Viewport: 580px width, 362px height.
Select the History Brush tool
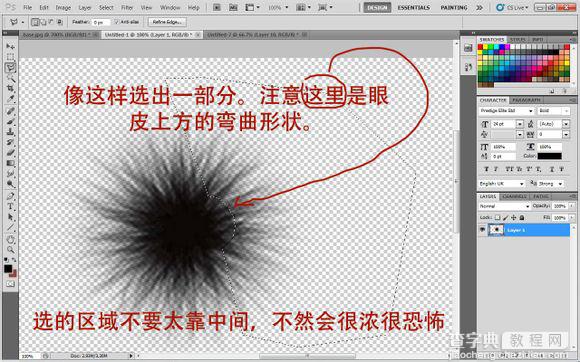pyautogui.click(x=10, y=142)
